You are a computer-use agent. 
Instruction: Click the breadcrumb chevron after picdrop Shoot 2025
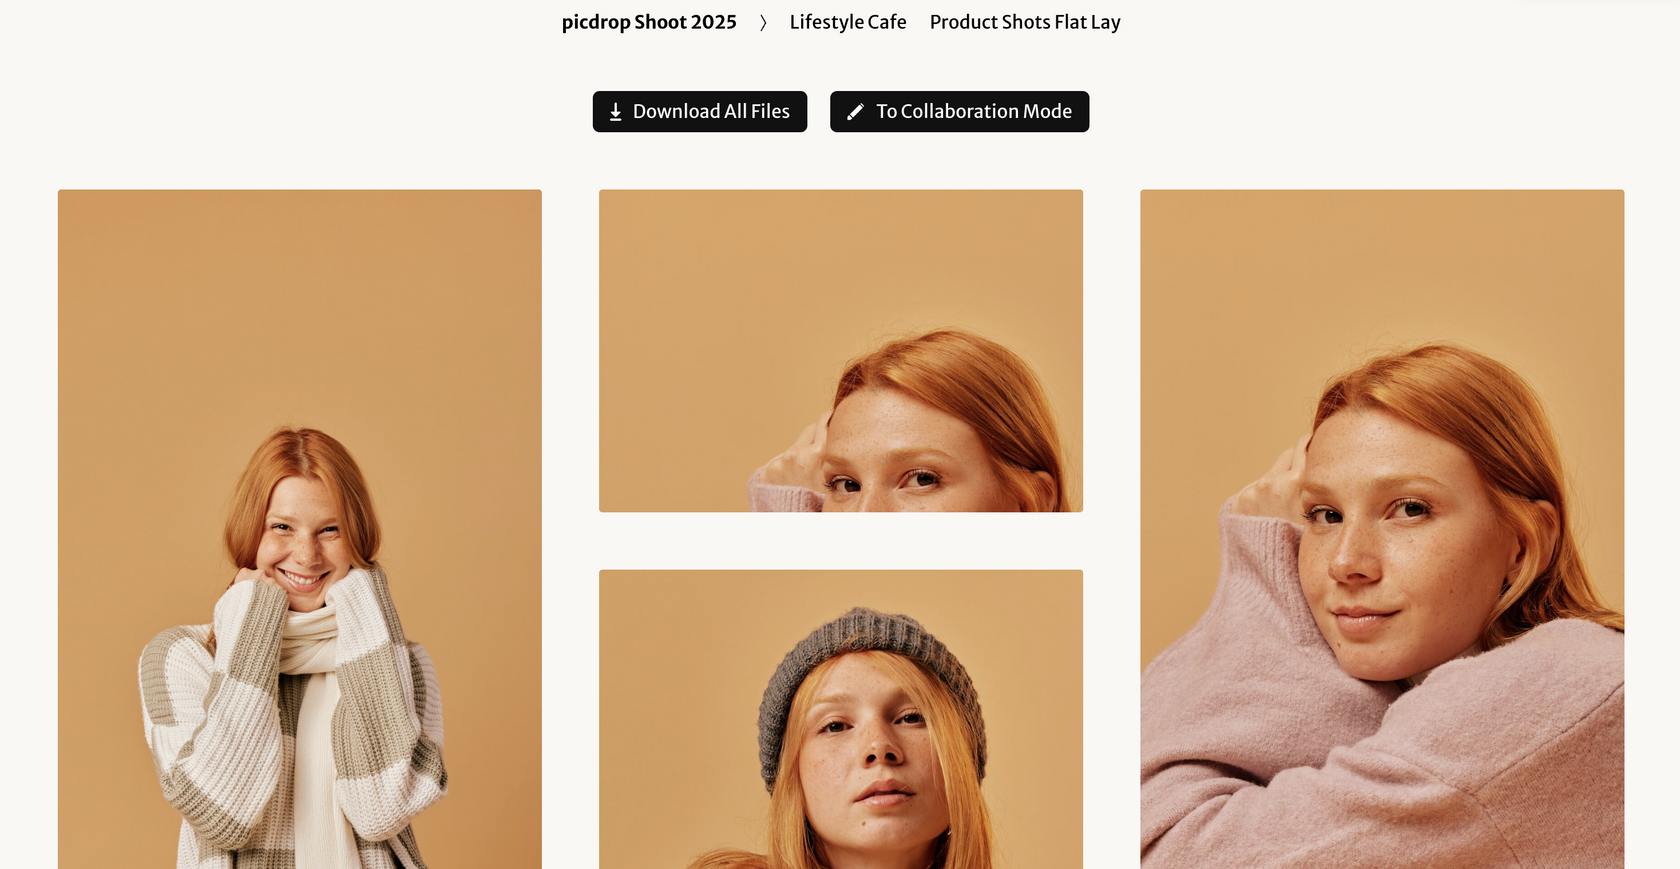click(x=763, y=23)
